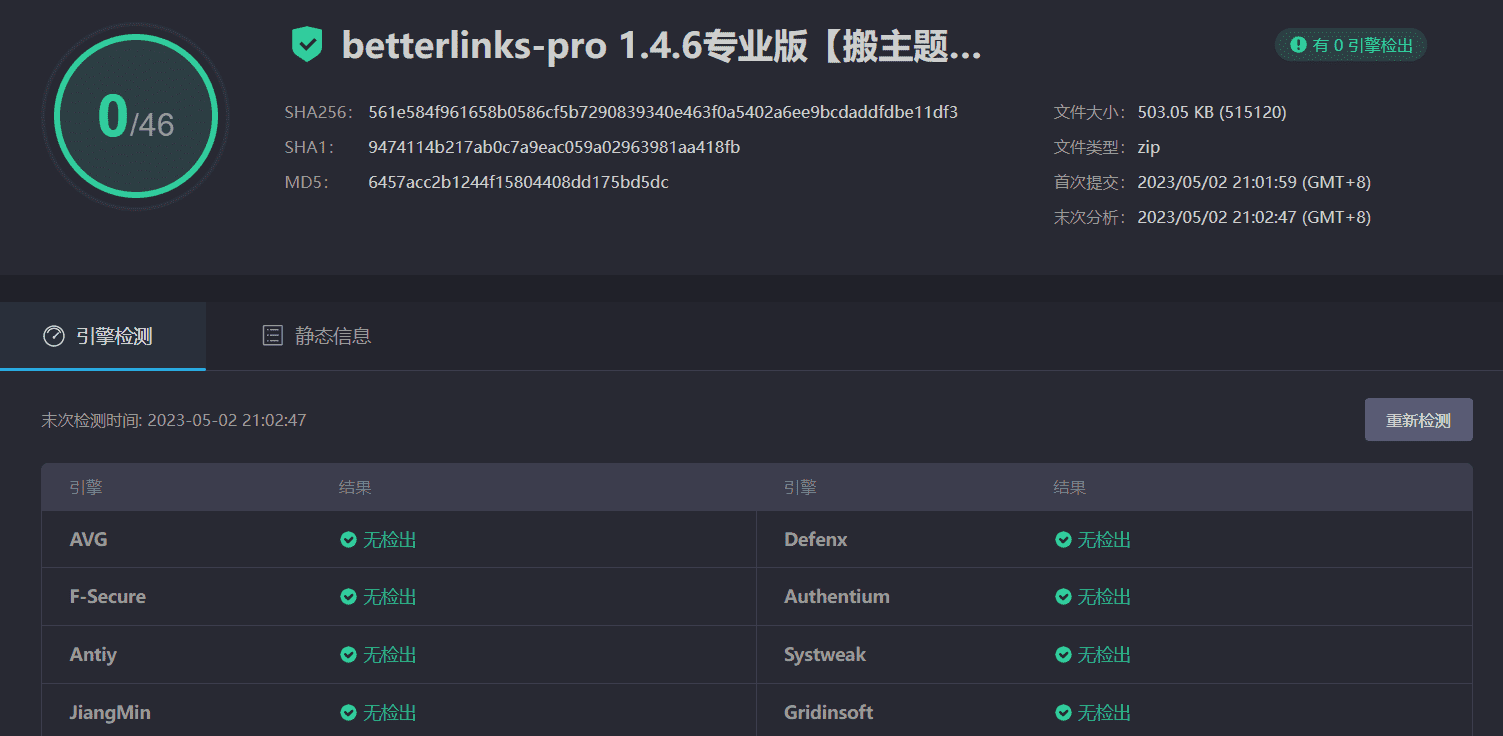
Task: Click the exclamation icon in the detection badge
Action: [1298, 45]
